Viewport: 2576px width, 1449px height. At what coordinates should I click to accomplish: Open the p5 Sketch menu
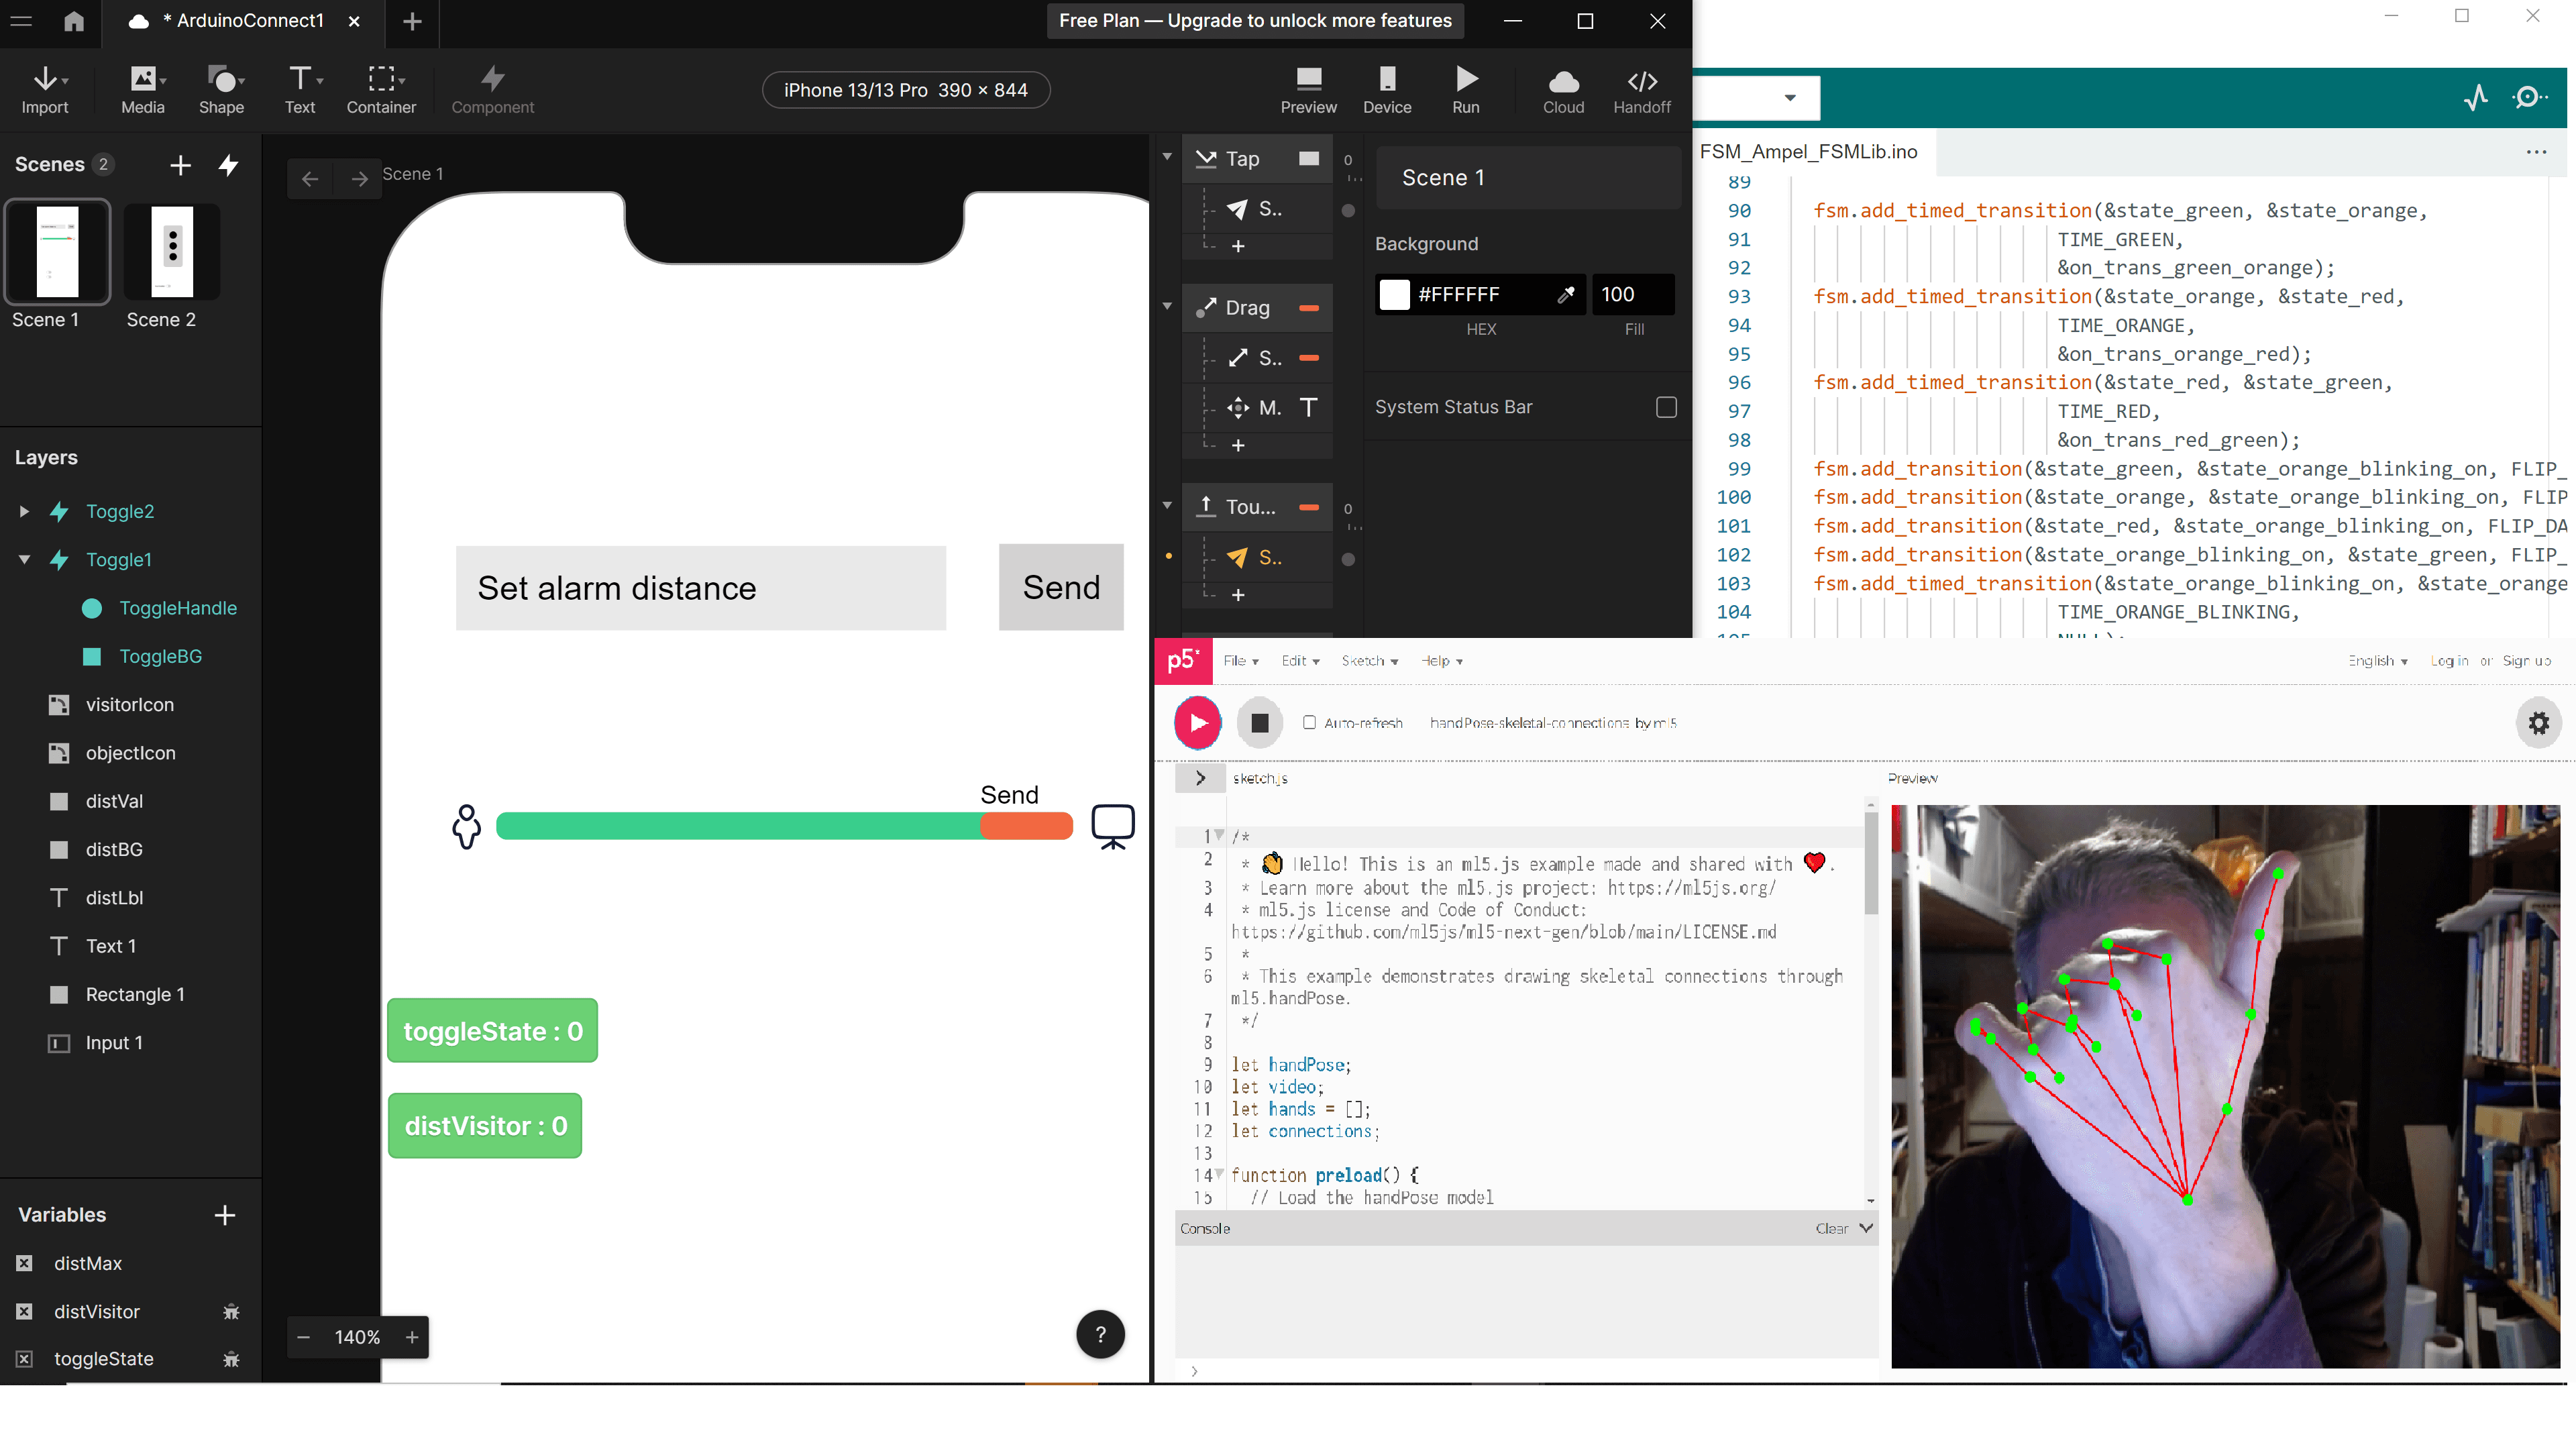(x=1369, y=661)
